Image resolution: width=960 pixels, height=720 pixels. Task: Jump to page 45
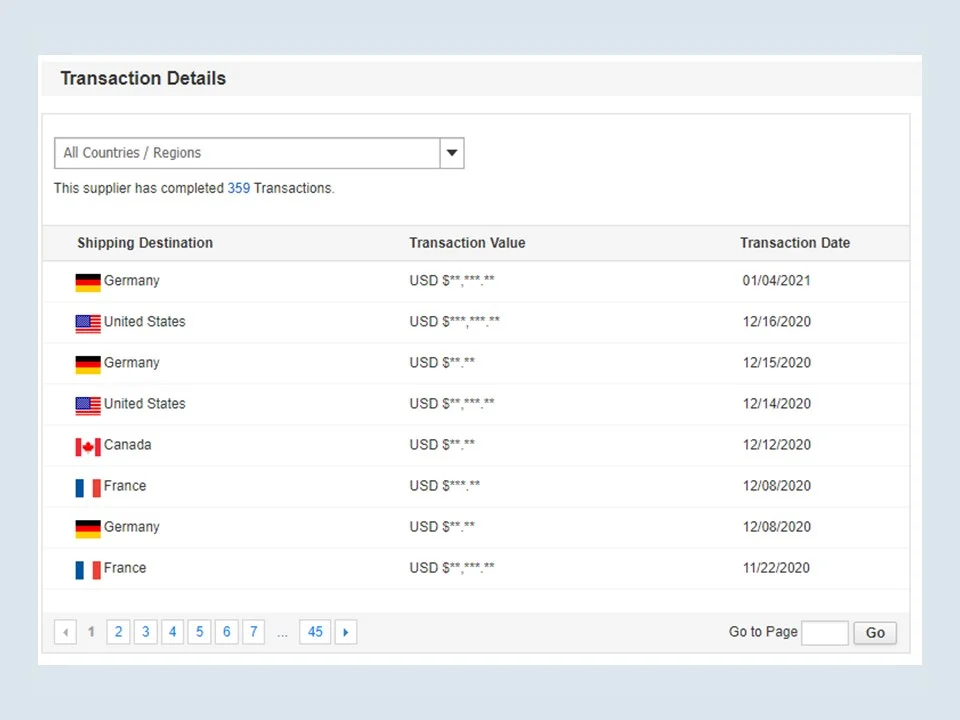315,632
